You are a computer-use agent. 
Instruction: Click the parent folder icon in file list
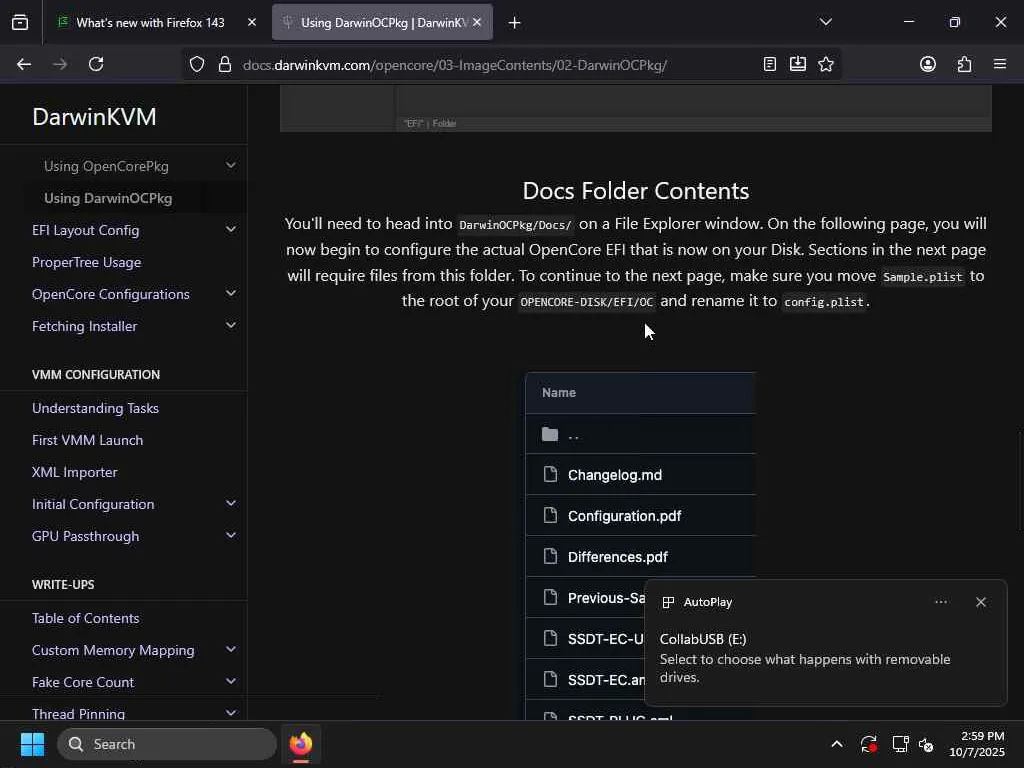pyautogui.click(x=550, y=434)
